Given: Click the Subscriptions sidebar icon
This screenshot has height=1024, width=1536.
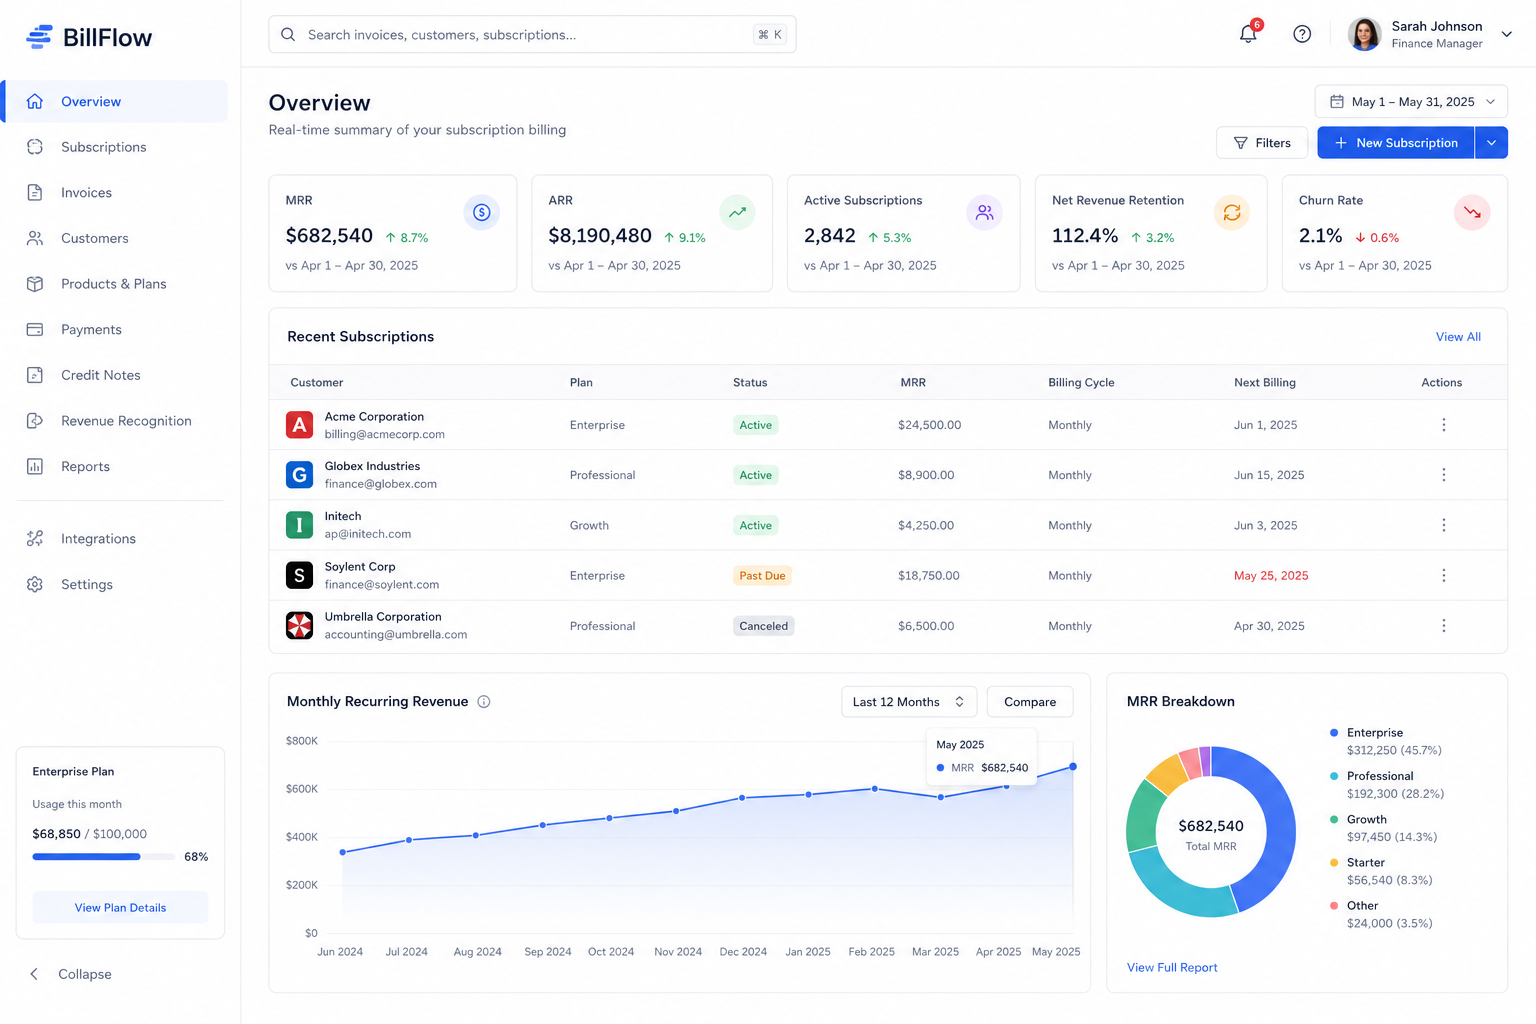Looking at the screenshot, I should (35, 147).
